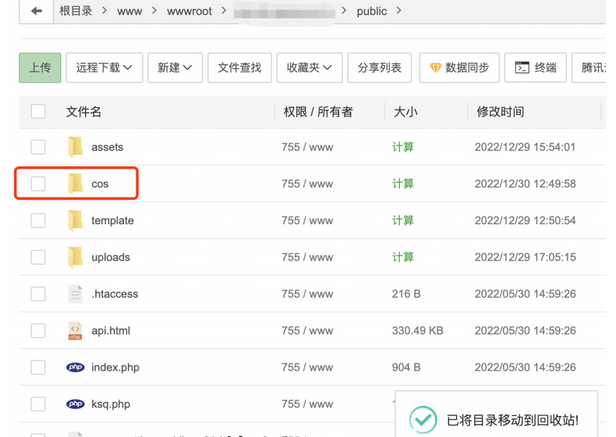This screenshot has height=437, width=616.
Task: Check the assets folder checkbox
Action: click(x=38, y=147)
